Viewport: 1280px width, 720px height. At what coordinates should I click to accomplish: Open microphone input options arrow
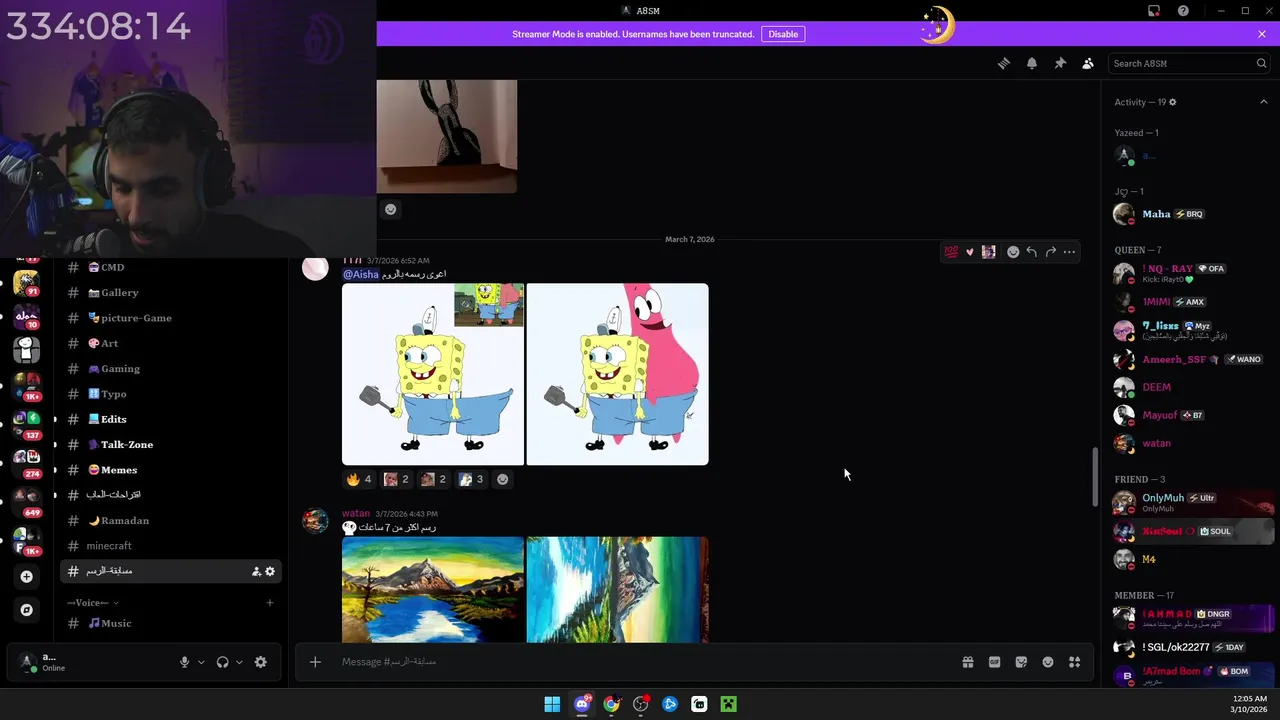(201, 662)
